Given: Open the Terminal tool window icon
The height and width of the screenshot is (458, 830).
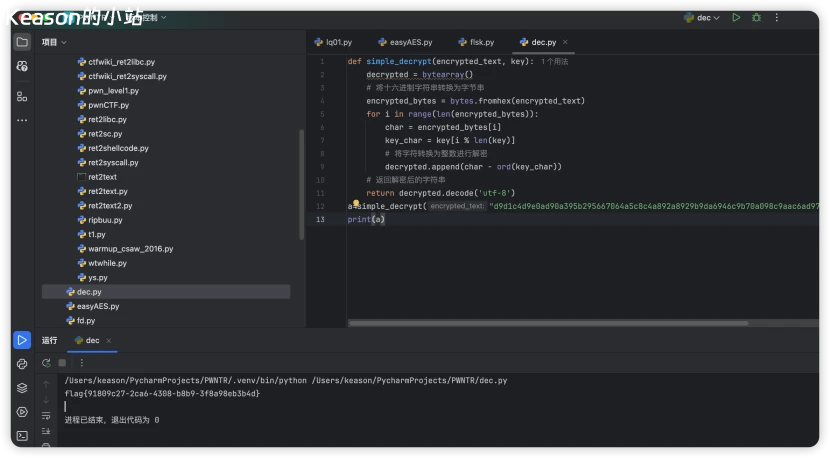Looking at the screenshot, I should [x=22, y=435].
